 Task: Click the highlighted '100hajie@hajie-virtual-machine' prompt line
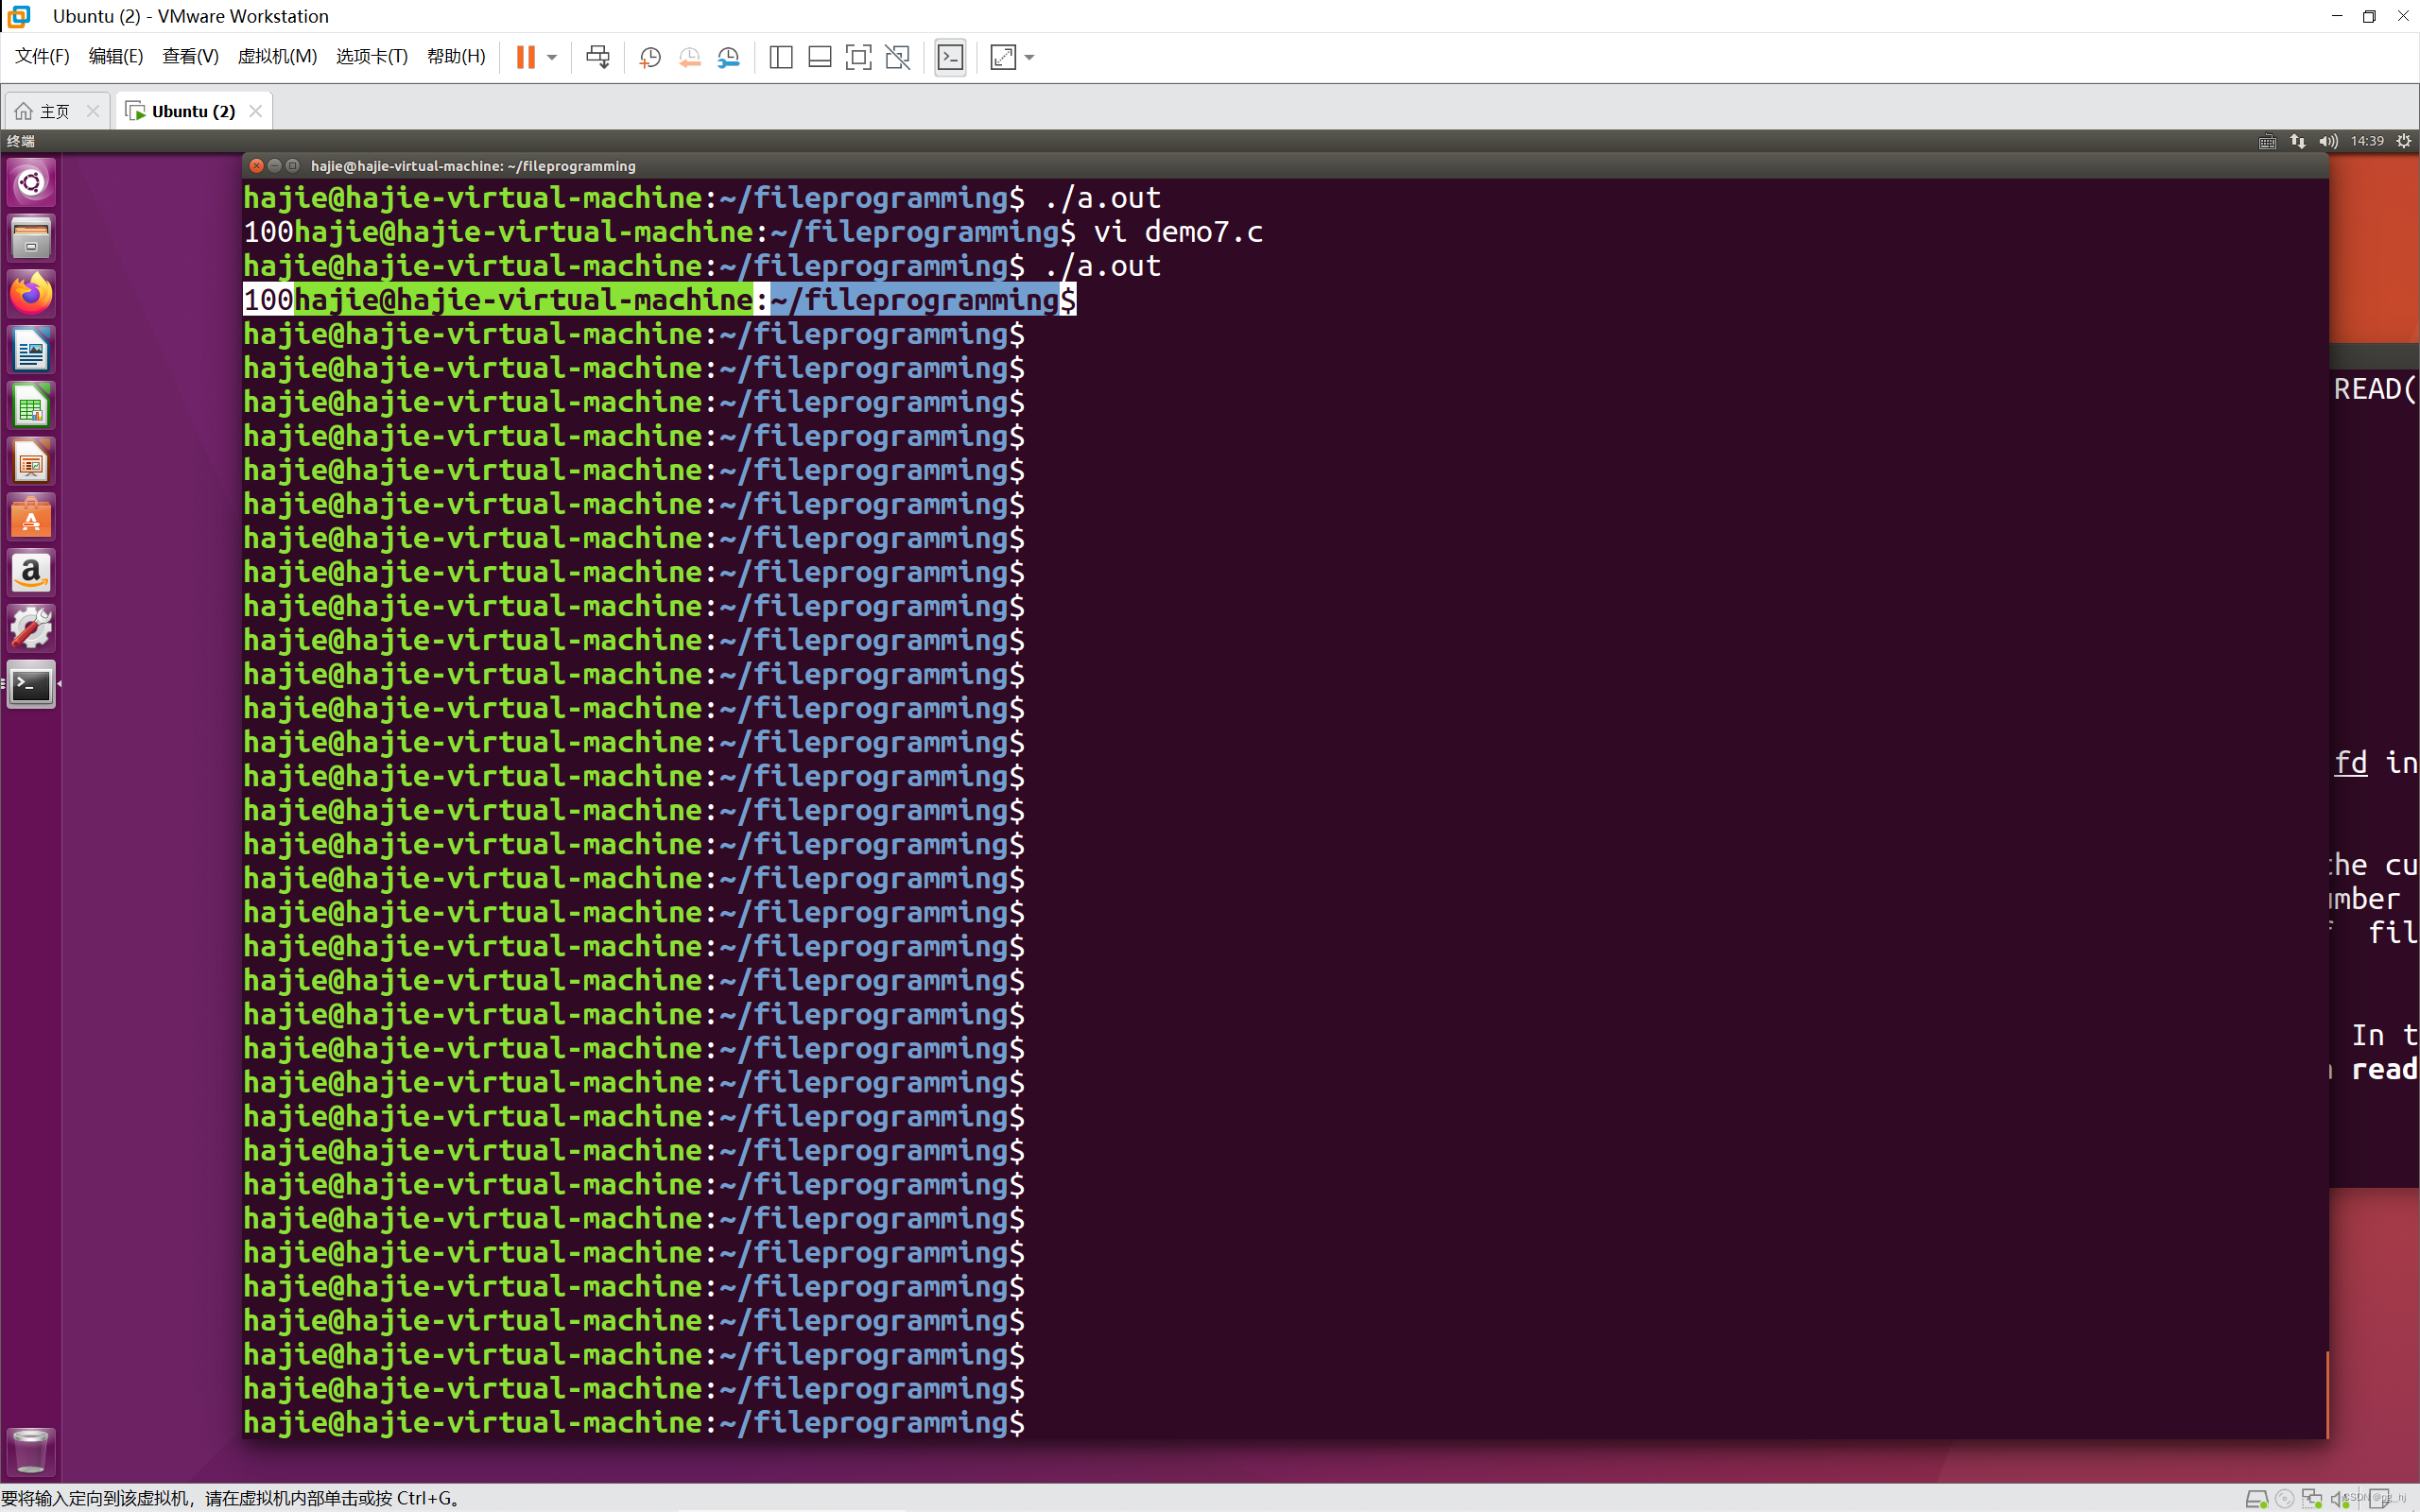tap(660, 300)
